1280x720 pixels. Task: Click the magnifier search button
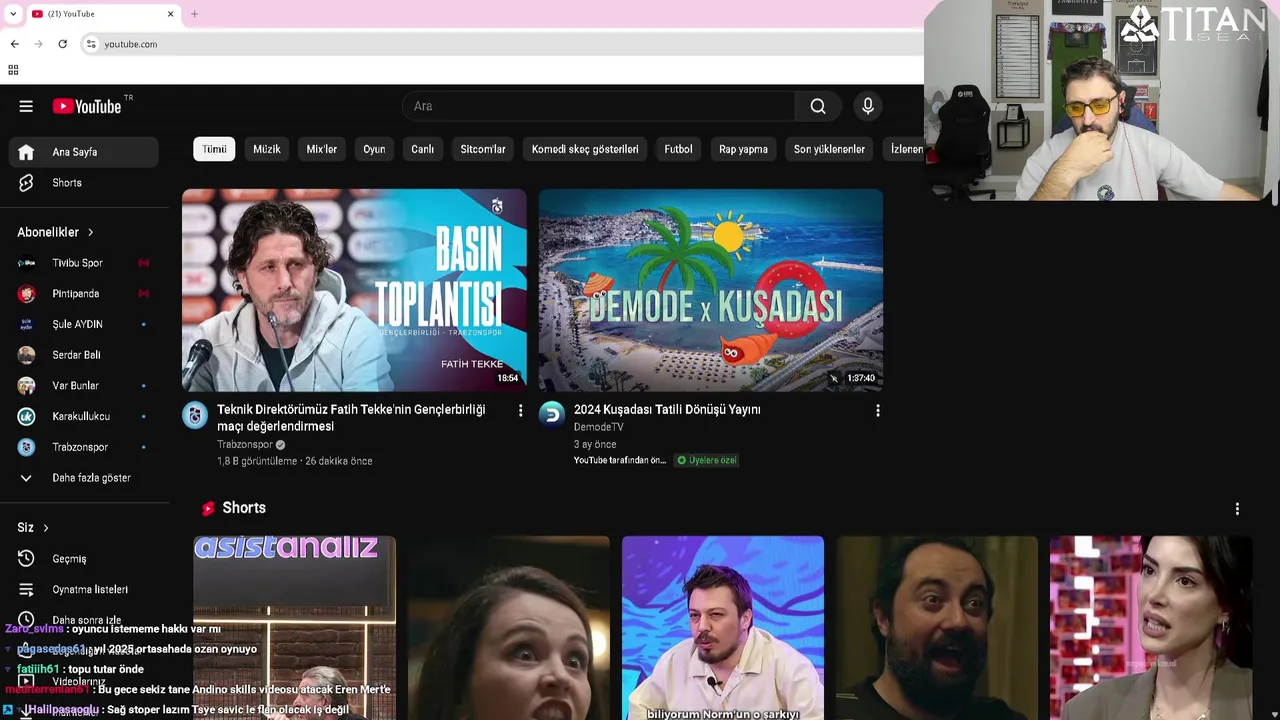818,106
